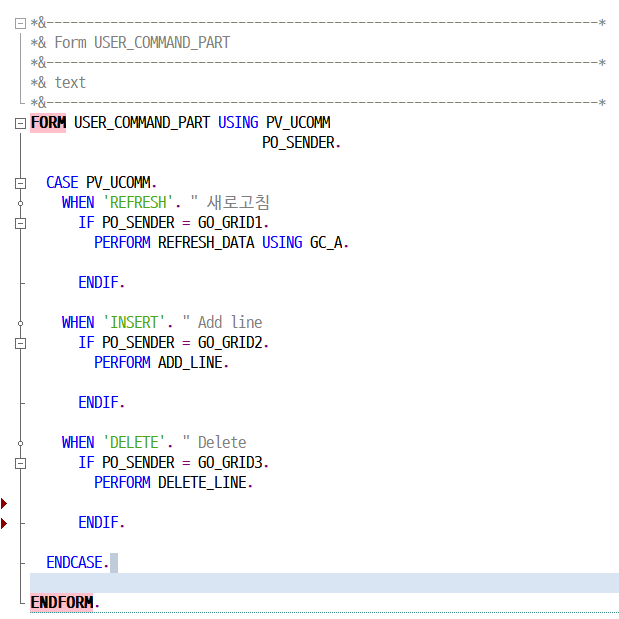Click the WHEN keyword before 'REFRESH'
Screen dimensions: 619x619
click(78, 203)
